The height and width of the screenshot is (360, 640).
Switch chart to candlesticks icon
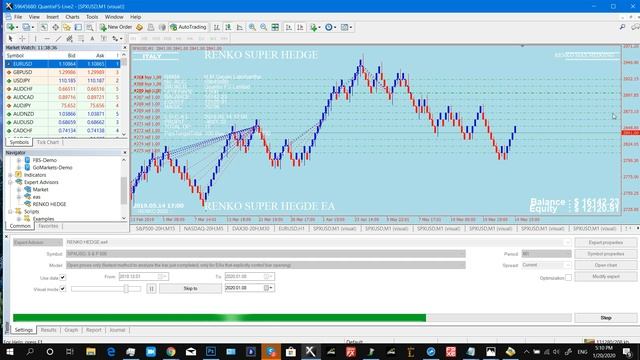pos(228,27)
